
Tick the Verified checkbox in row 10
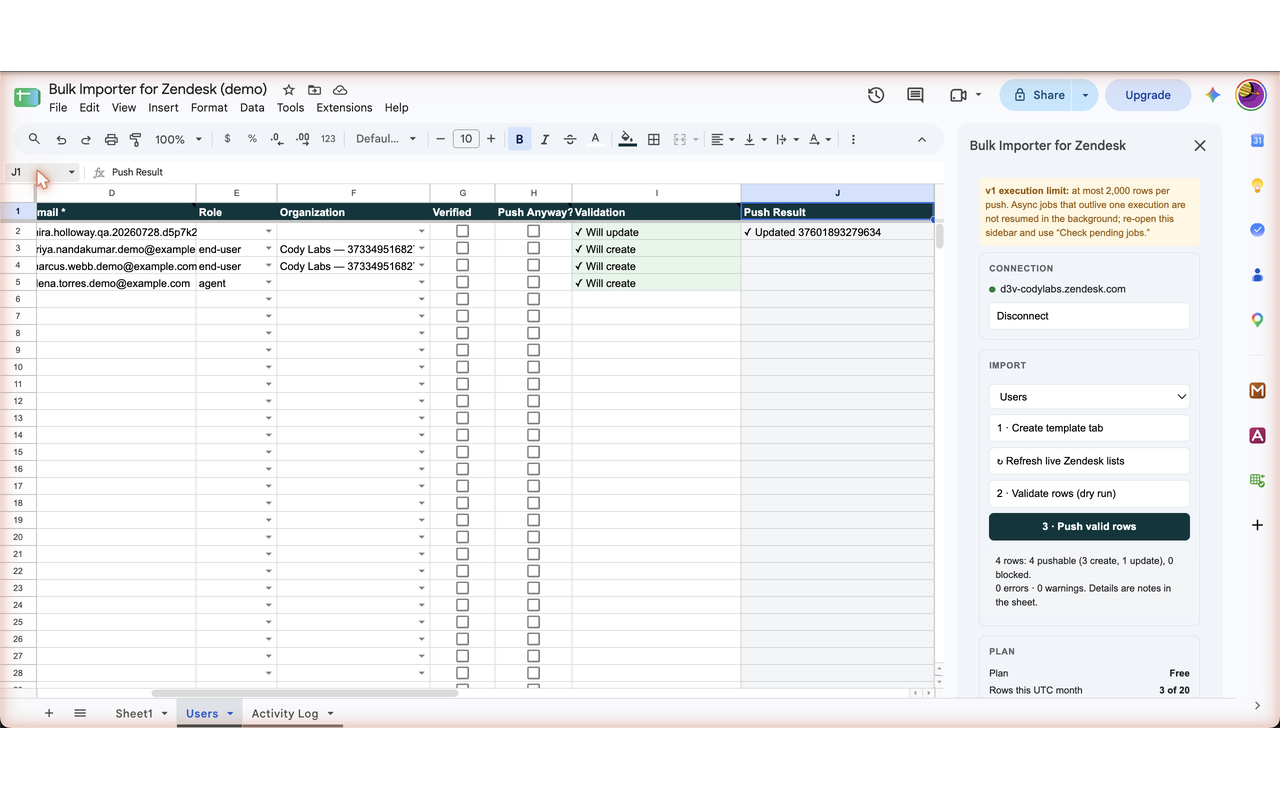[462, 367]
